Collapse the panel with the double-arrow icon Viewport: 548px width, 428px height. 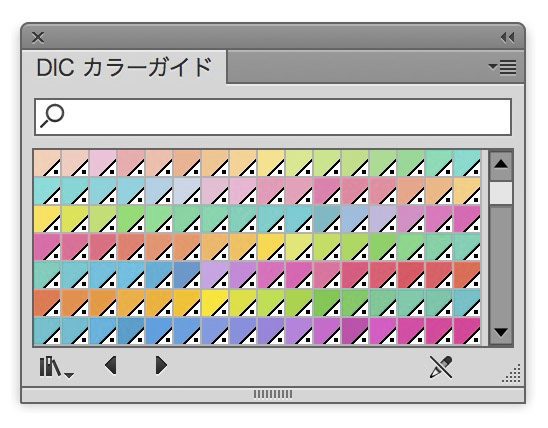(x=507, y=37)
